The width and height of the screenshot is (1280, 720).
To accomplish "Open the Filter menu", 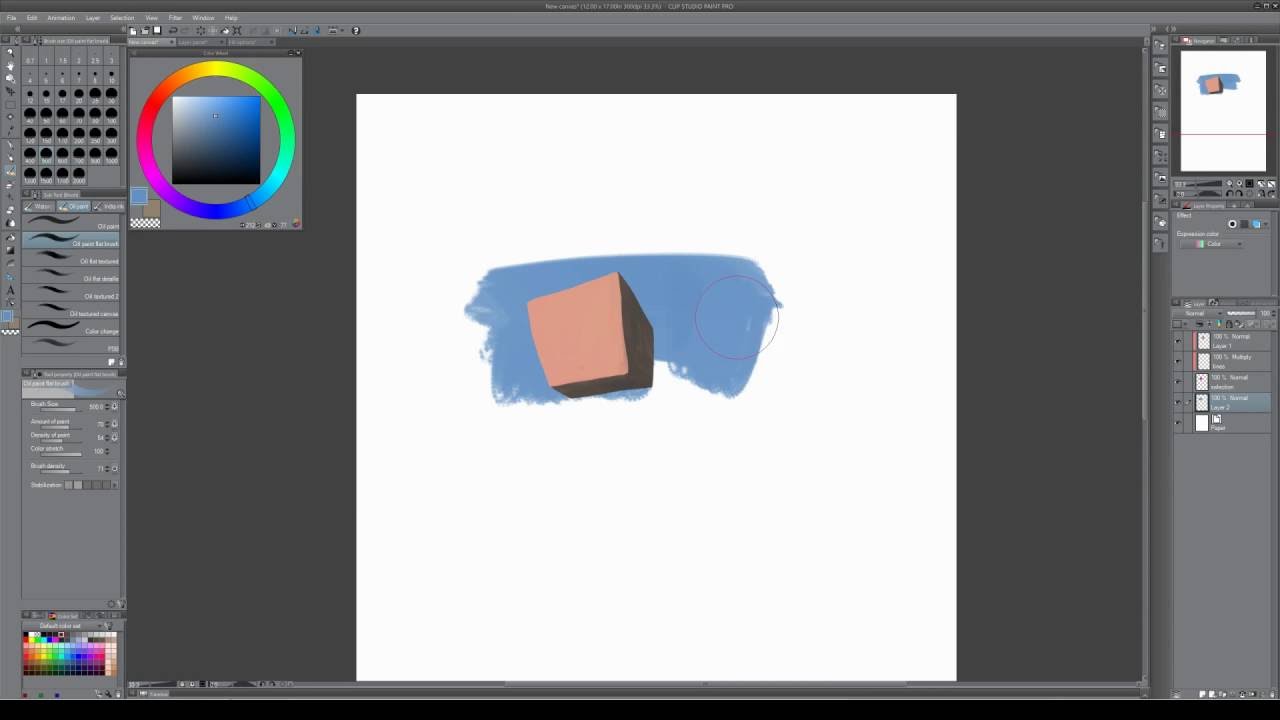I will 175,18.
